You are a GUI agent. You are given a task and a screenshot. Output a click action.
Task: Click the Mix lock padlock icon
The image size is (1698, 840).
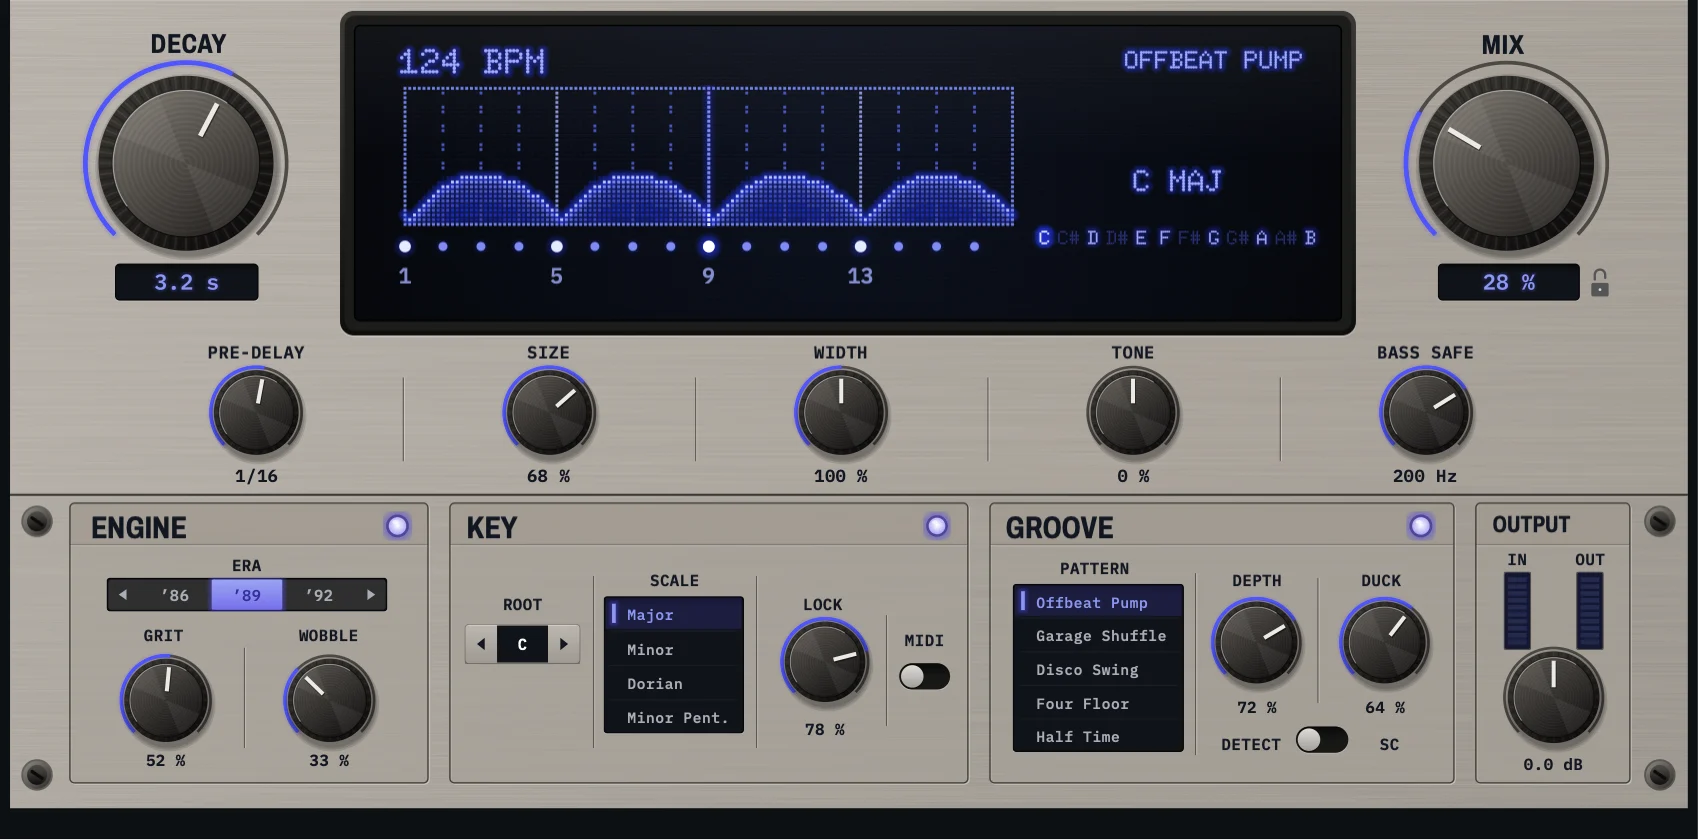(1600, 283)
